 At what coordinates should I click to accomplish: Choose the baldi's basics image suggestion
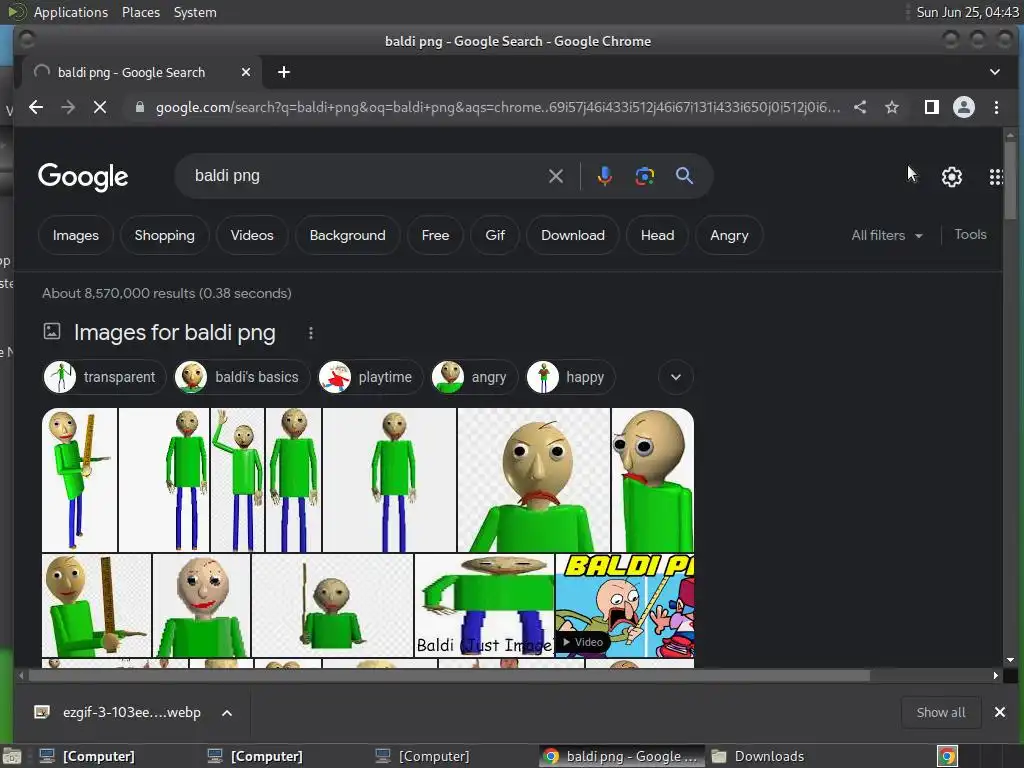pos(242,377)
